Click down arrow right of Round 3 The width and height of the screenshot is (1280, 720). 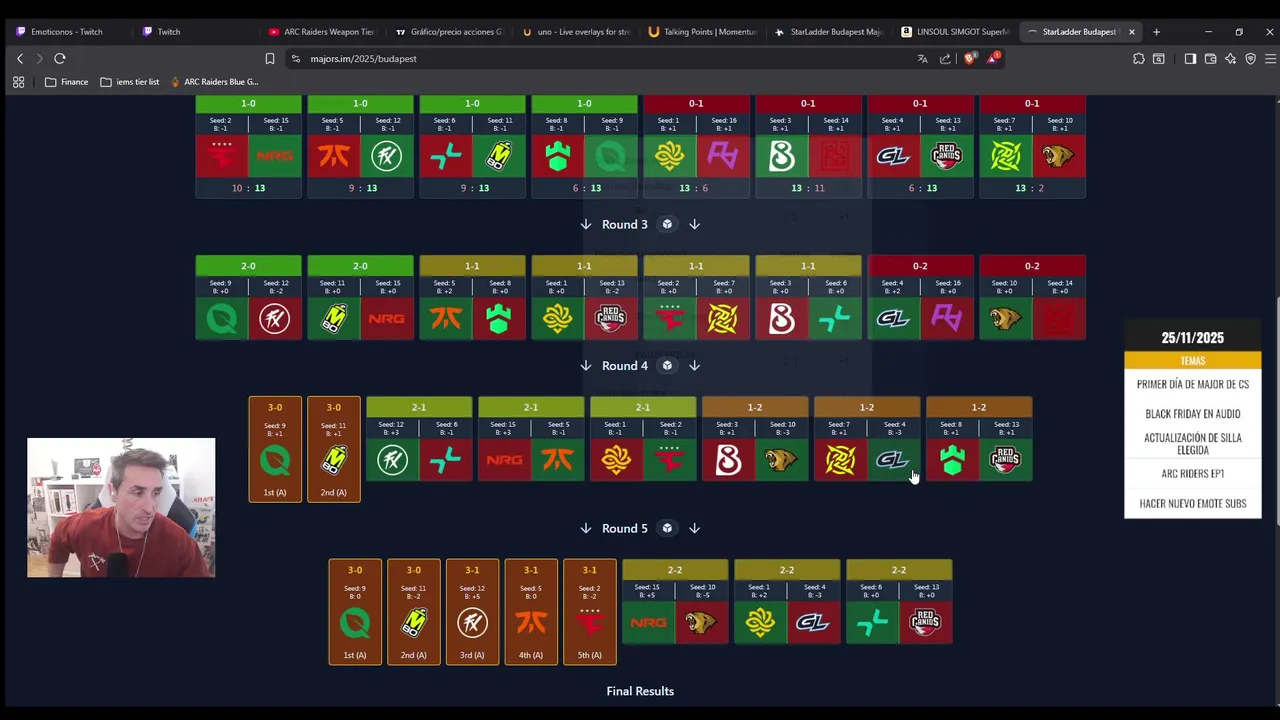tap(694, 225)
